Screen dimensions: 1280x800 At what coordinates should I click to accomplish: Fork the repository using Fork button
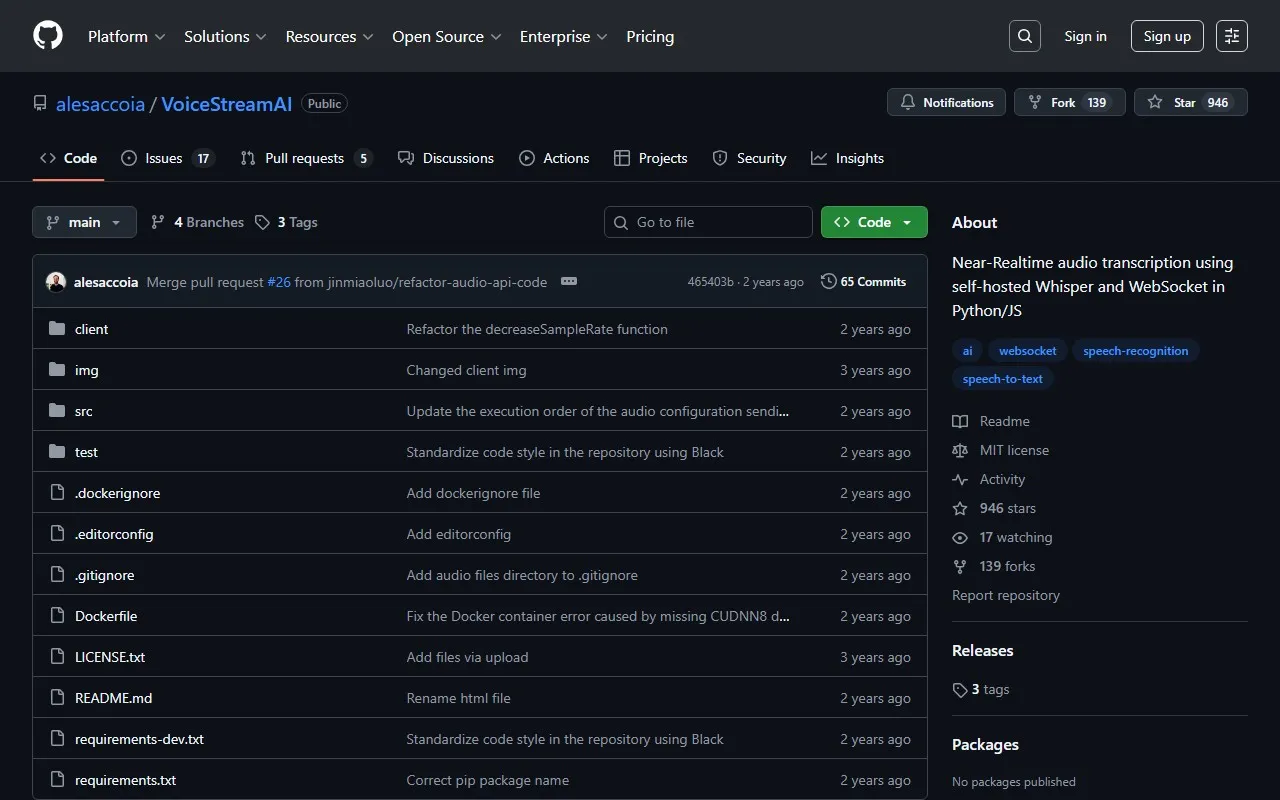[1069, 103]
